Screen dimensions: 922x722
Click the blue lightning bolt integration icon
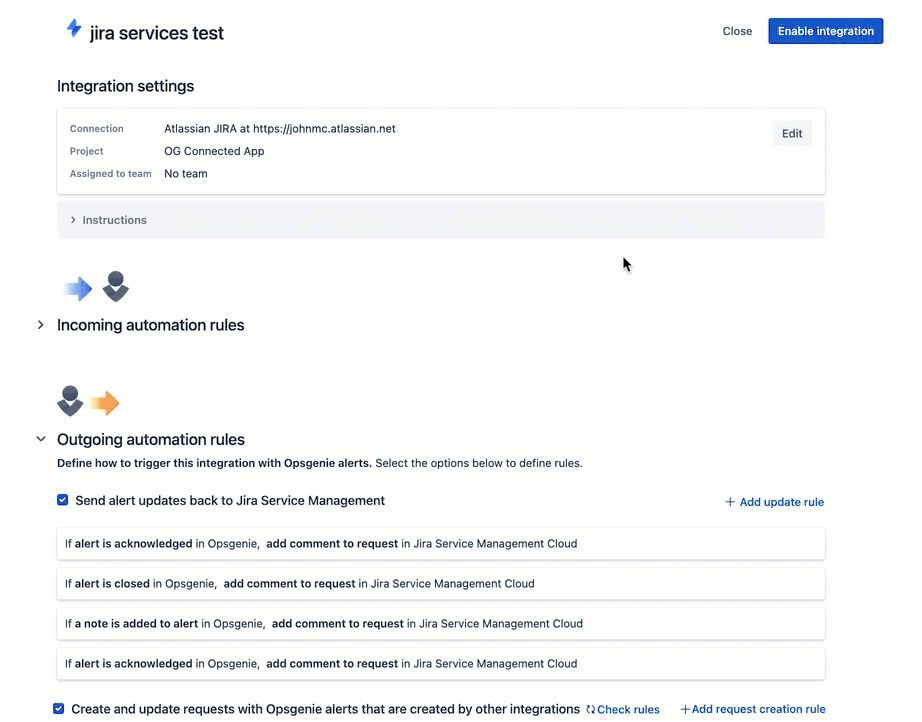[74, 28]
